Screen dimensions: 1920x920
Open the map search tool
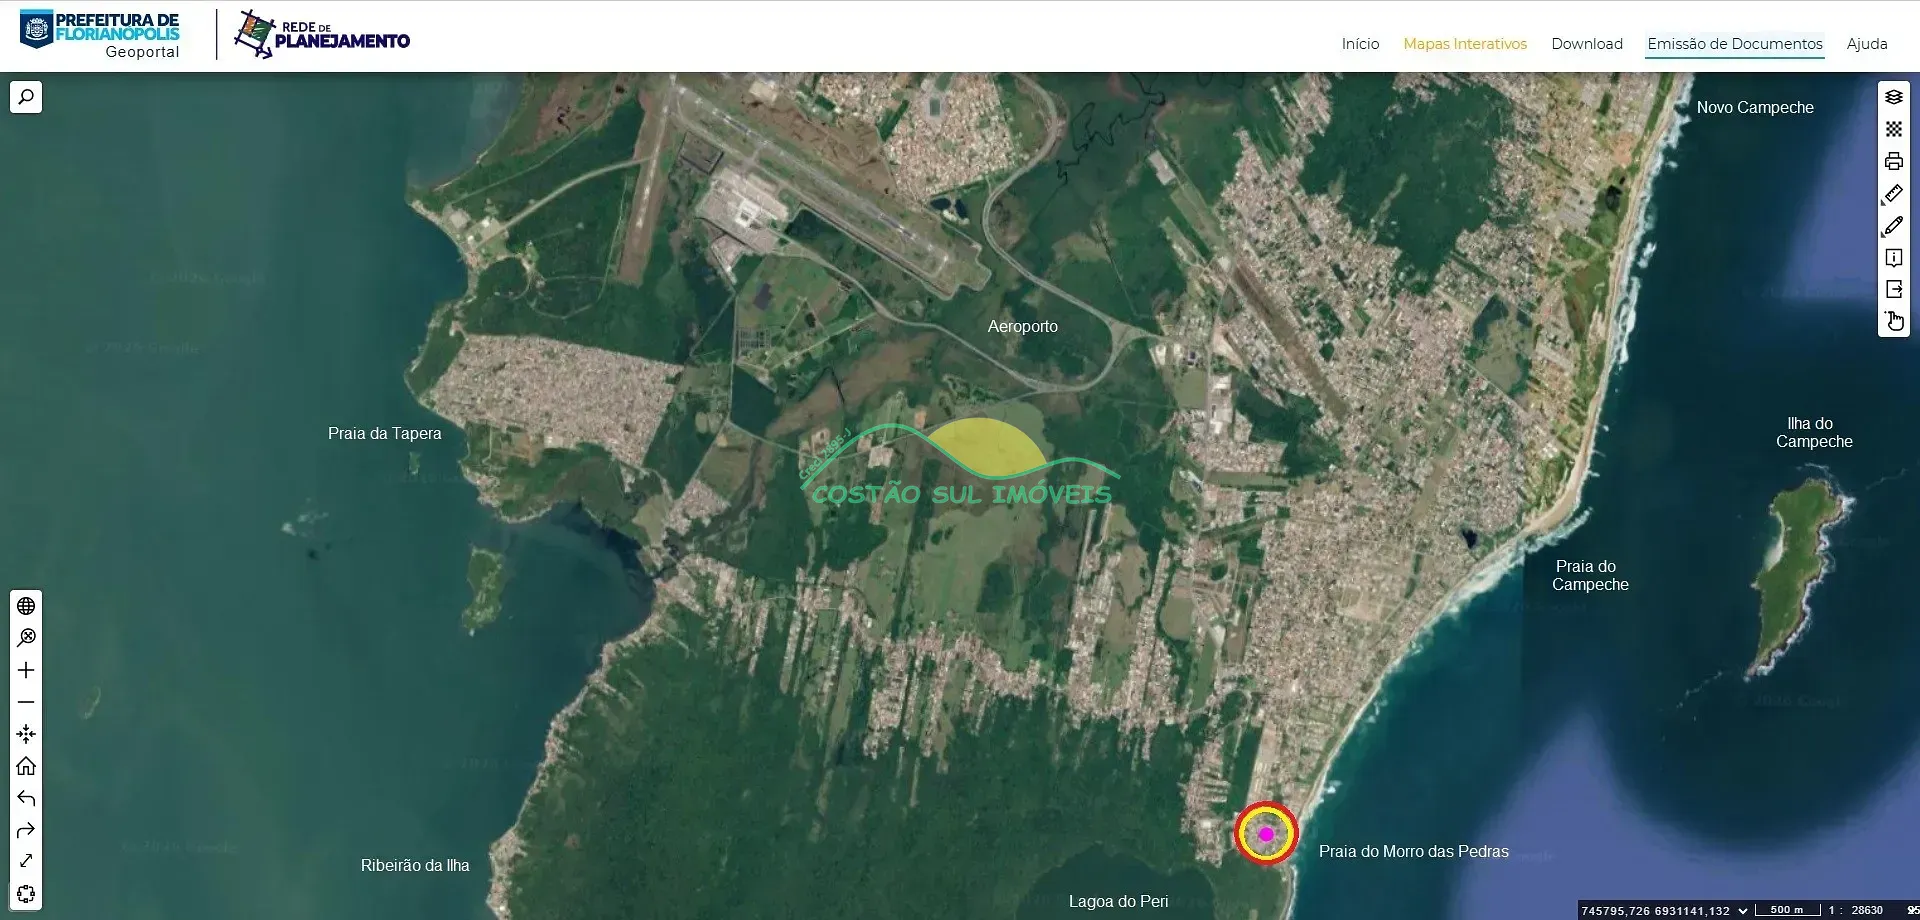coord(26,97)
